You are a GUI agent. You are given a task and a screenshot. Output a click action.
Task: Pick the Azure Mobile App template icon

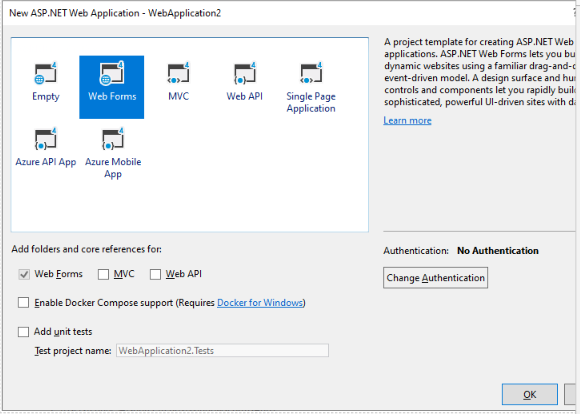point(112,139)
